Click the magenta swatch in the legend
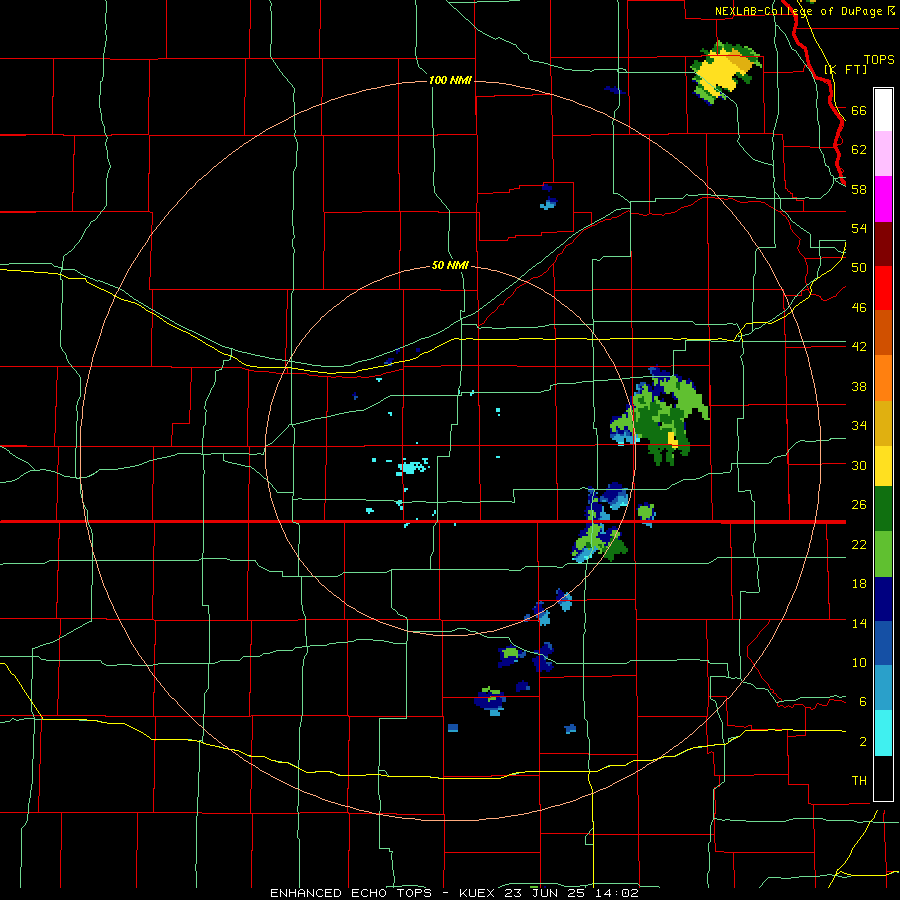This screenshot has width=900, height=900. 883,199
